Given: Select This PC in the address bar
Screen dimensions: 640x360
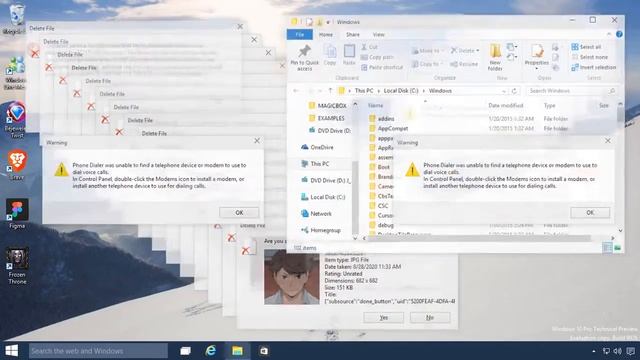Looking at the screenshot, I should [x=364, y=91].
